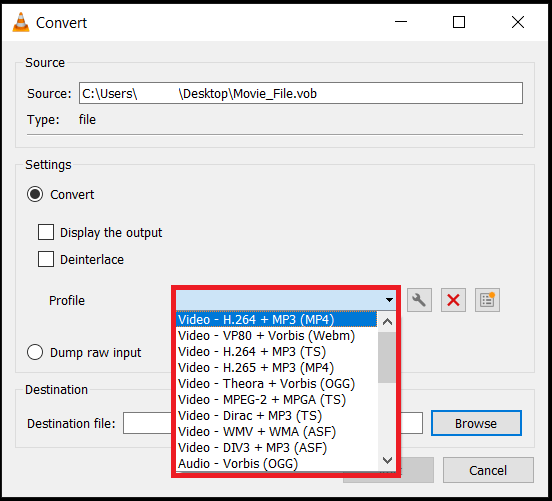Click the scroll up arrow in profile list

coord(387,321)
